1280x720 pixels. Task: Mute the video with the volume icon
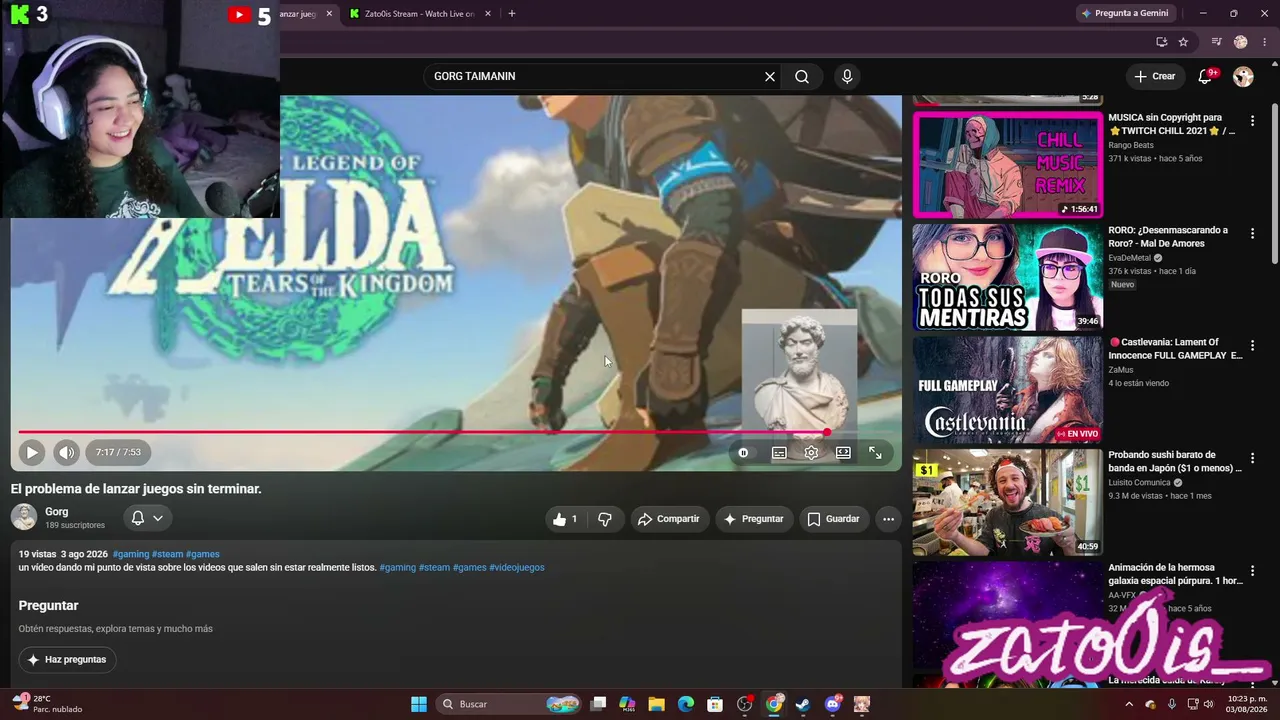(x=66, y=452)
